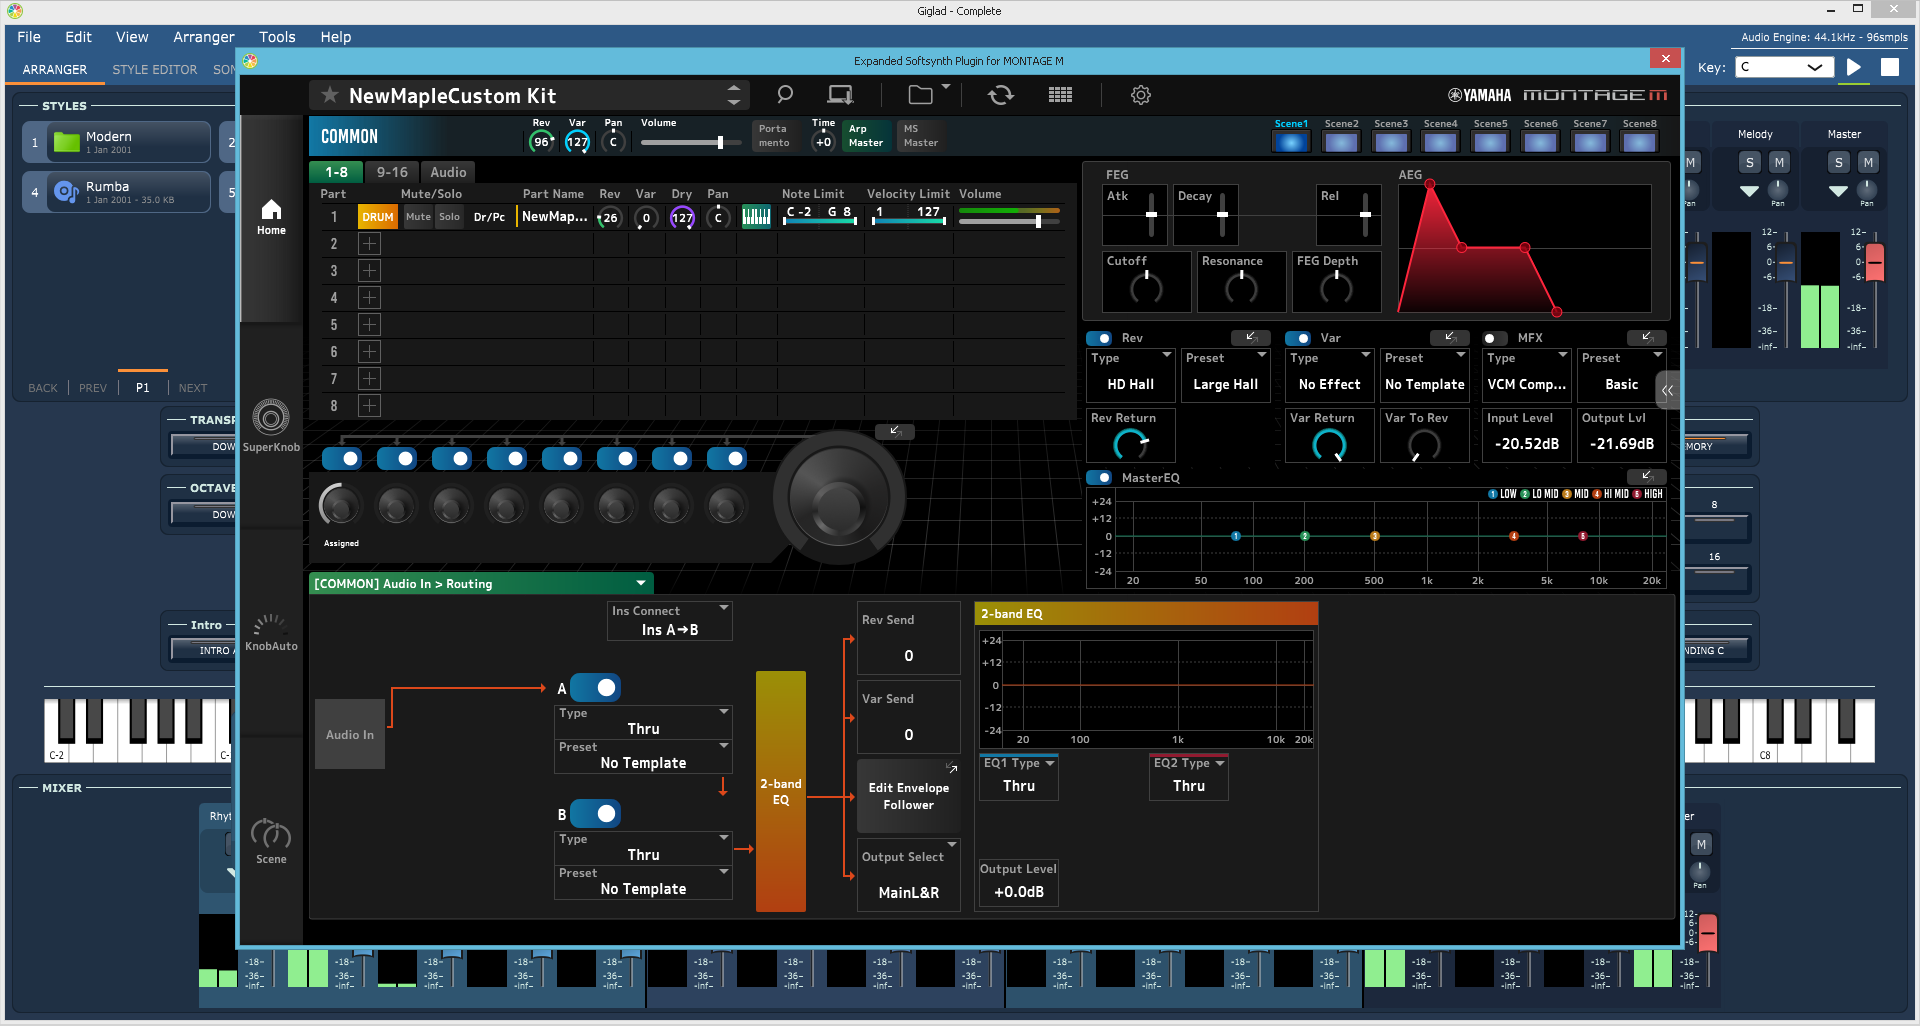Solo Part 1
The width and height of the screenshot is (1920, 1026).
pos(450,217)
